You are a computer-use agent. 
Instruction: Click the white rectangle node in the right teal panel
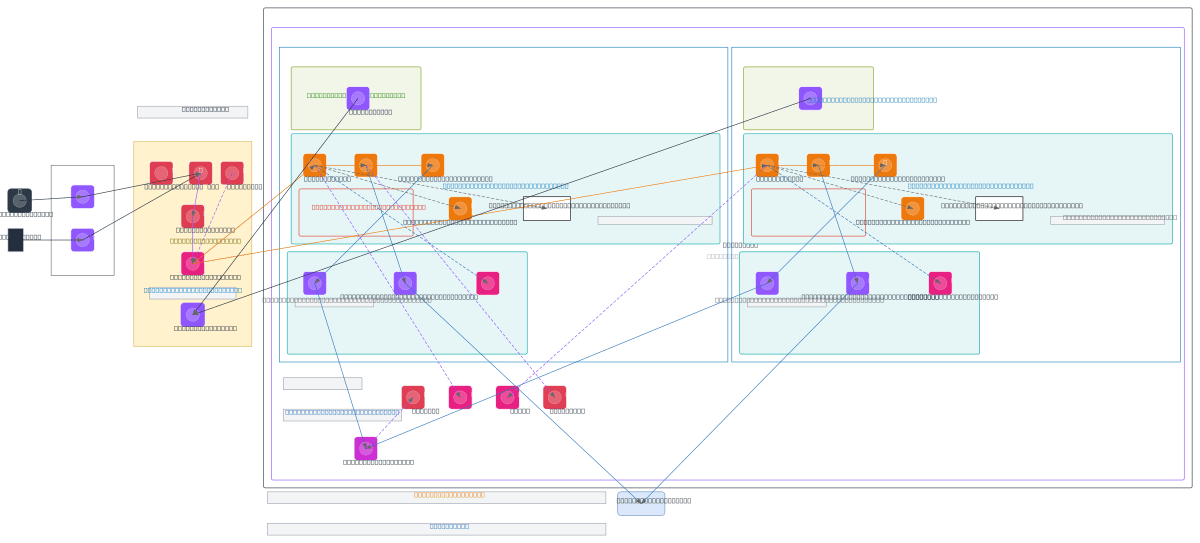(x=999, y=208)
